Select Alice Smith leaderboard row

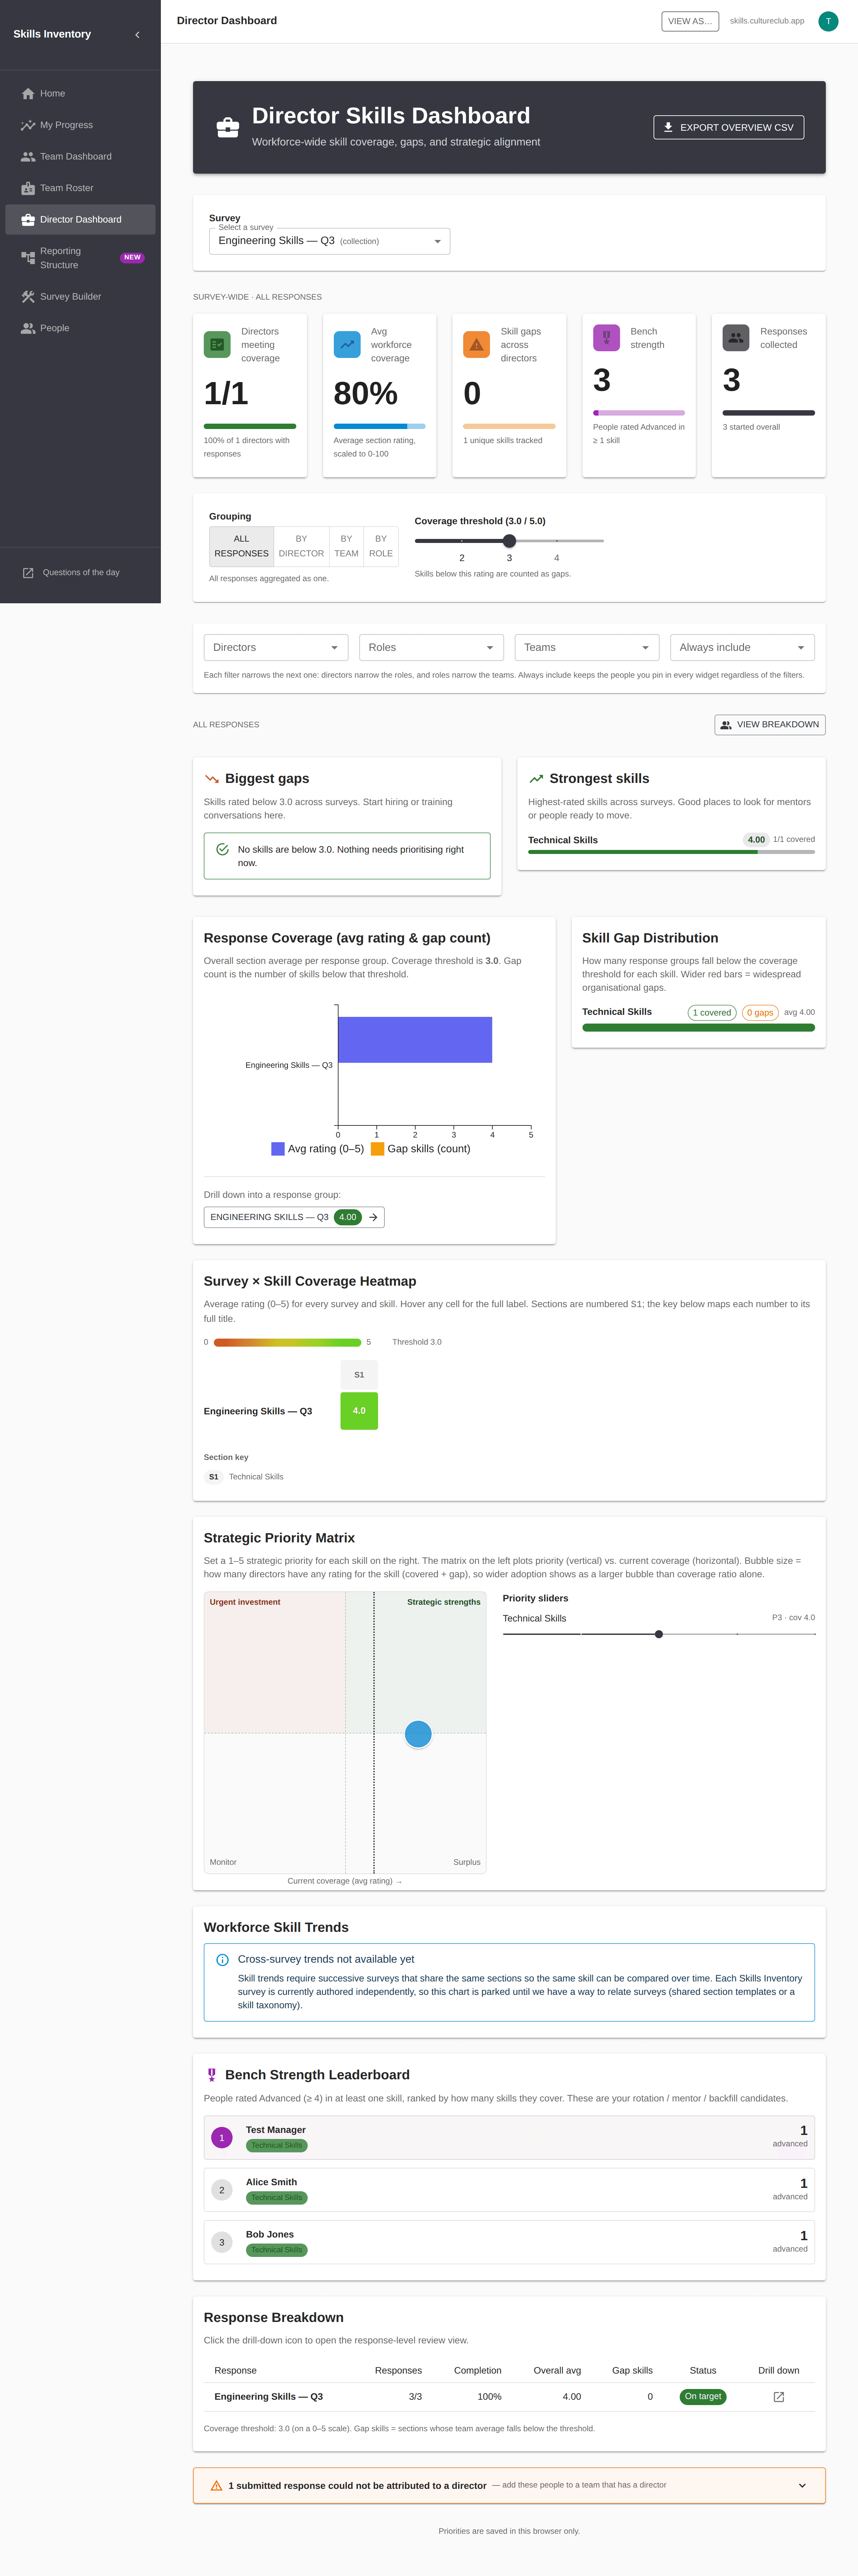[509, 2190]
